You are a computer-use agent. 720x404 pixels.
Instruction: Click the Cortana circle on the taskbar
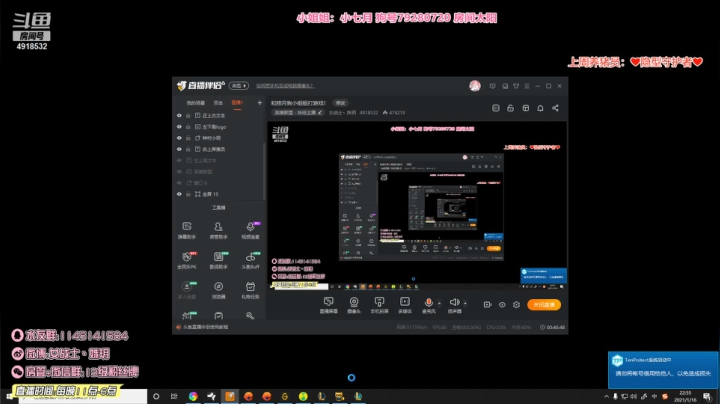point(156,396)
